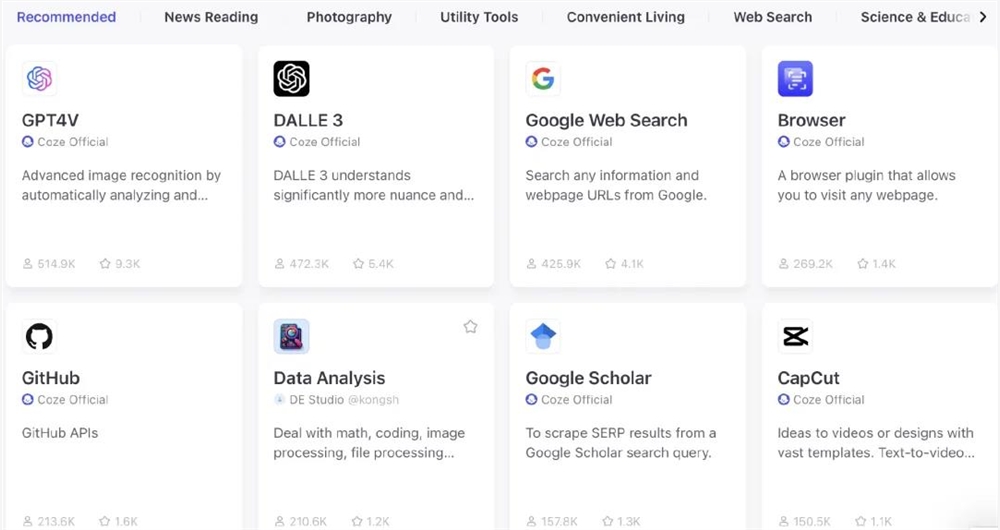The image size is (1000, 530).
Task: Click the Google Scholar graduation cap icon
Action: click(x=543, y=336)
